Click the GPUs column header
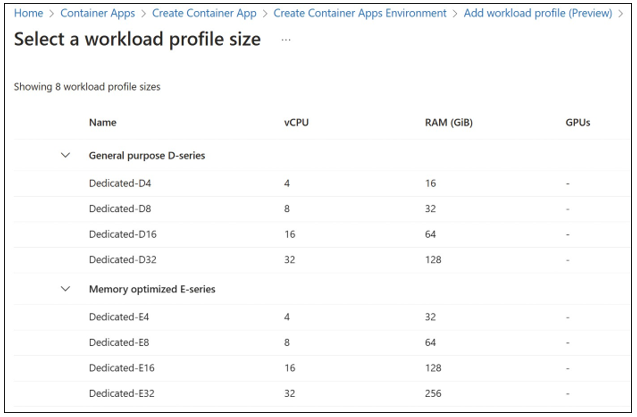 (x=578, y=122)
